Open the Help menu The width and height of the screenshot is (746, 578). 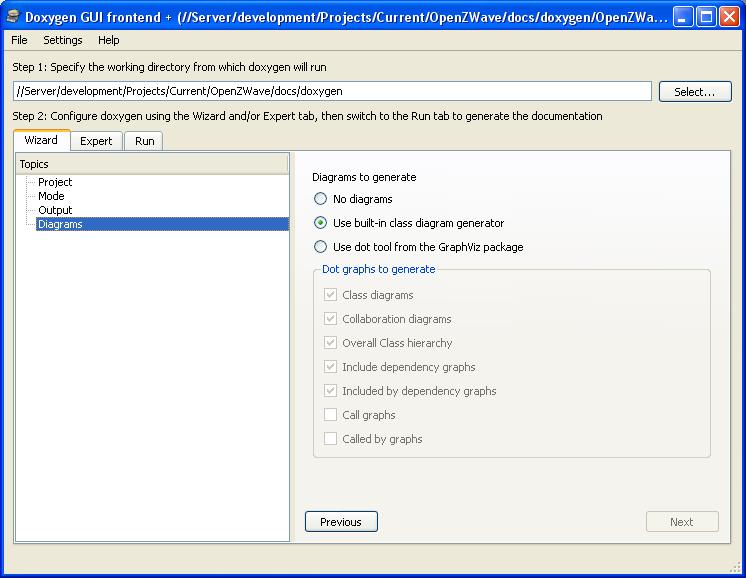[108, 40]
